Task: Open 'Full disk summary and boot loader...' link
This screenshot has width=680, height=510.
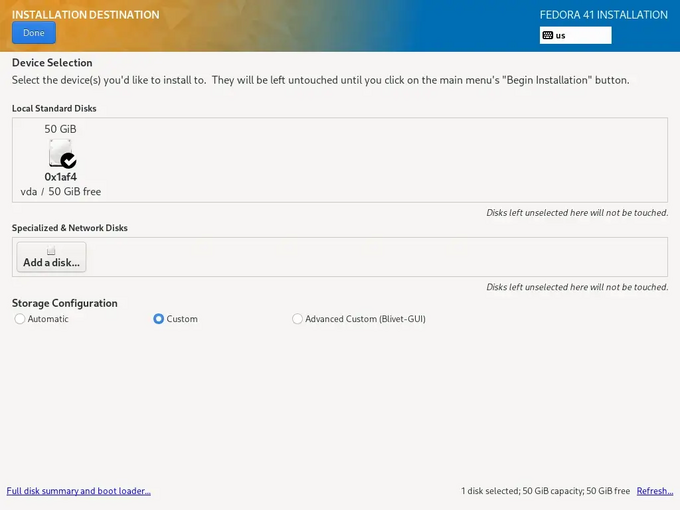Action: [x=78, y=491]
